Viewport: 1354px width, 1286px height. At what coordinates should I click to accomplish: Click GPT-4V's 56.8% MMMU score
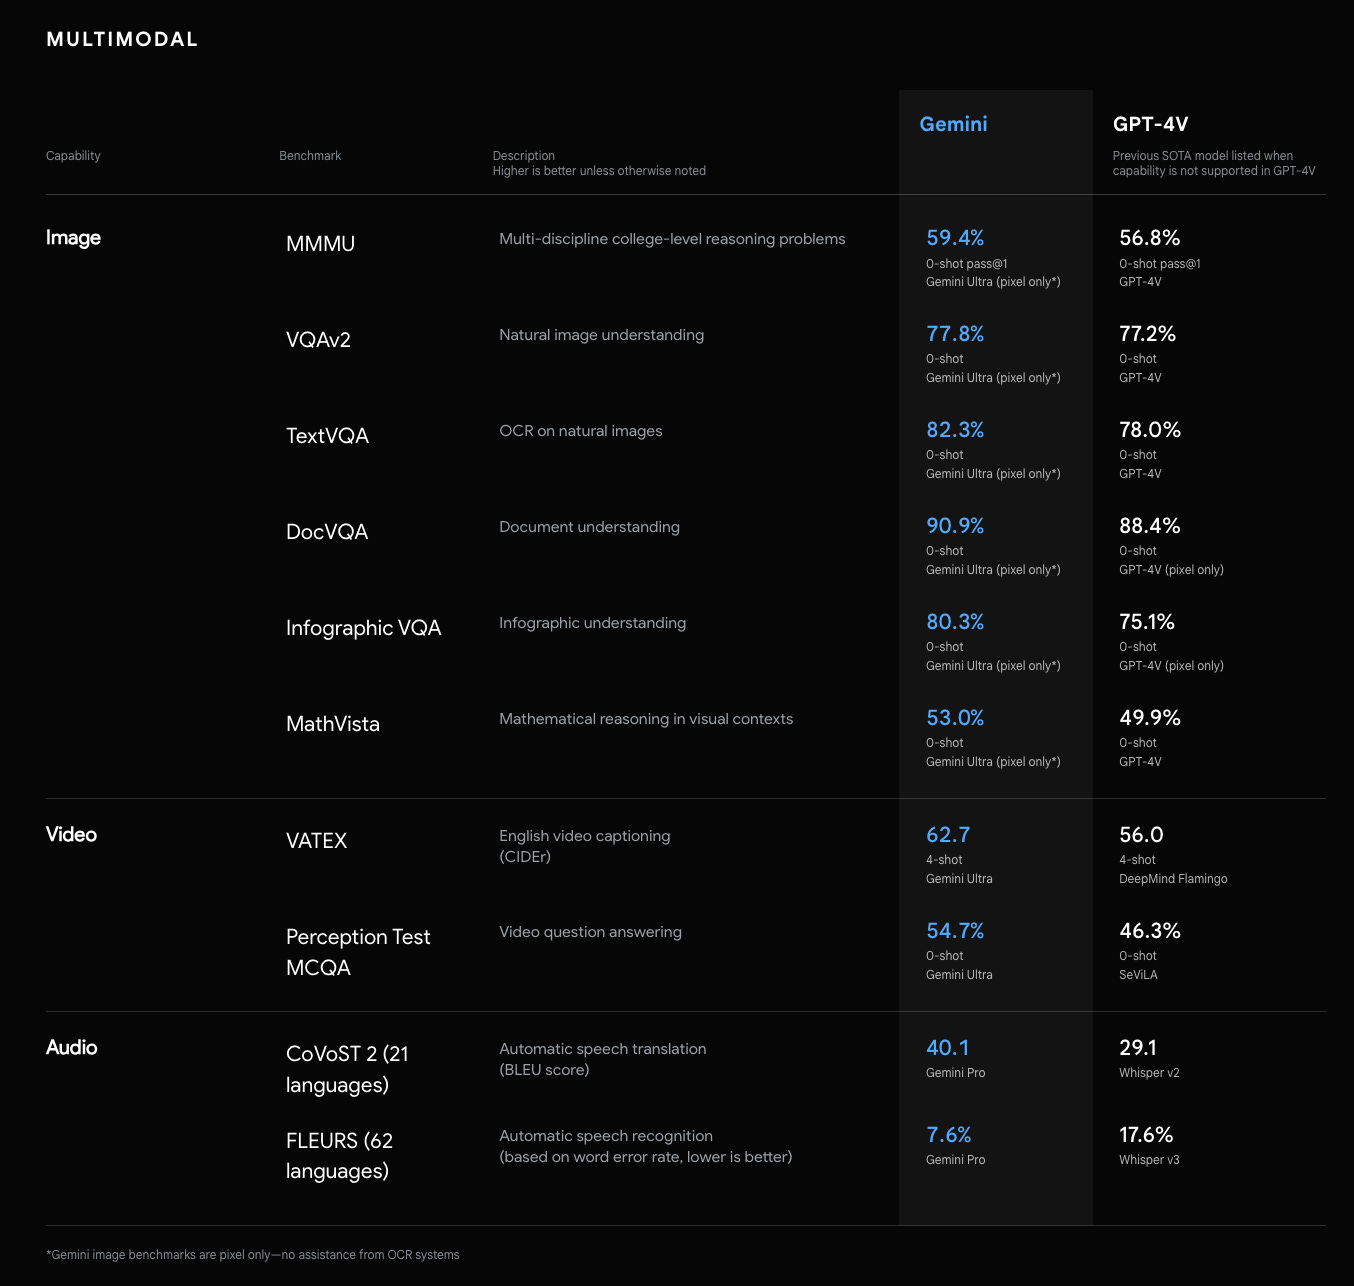coord(1149,238)
